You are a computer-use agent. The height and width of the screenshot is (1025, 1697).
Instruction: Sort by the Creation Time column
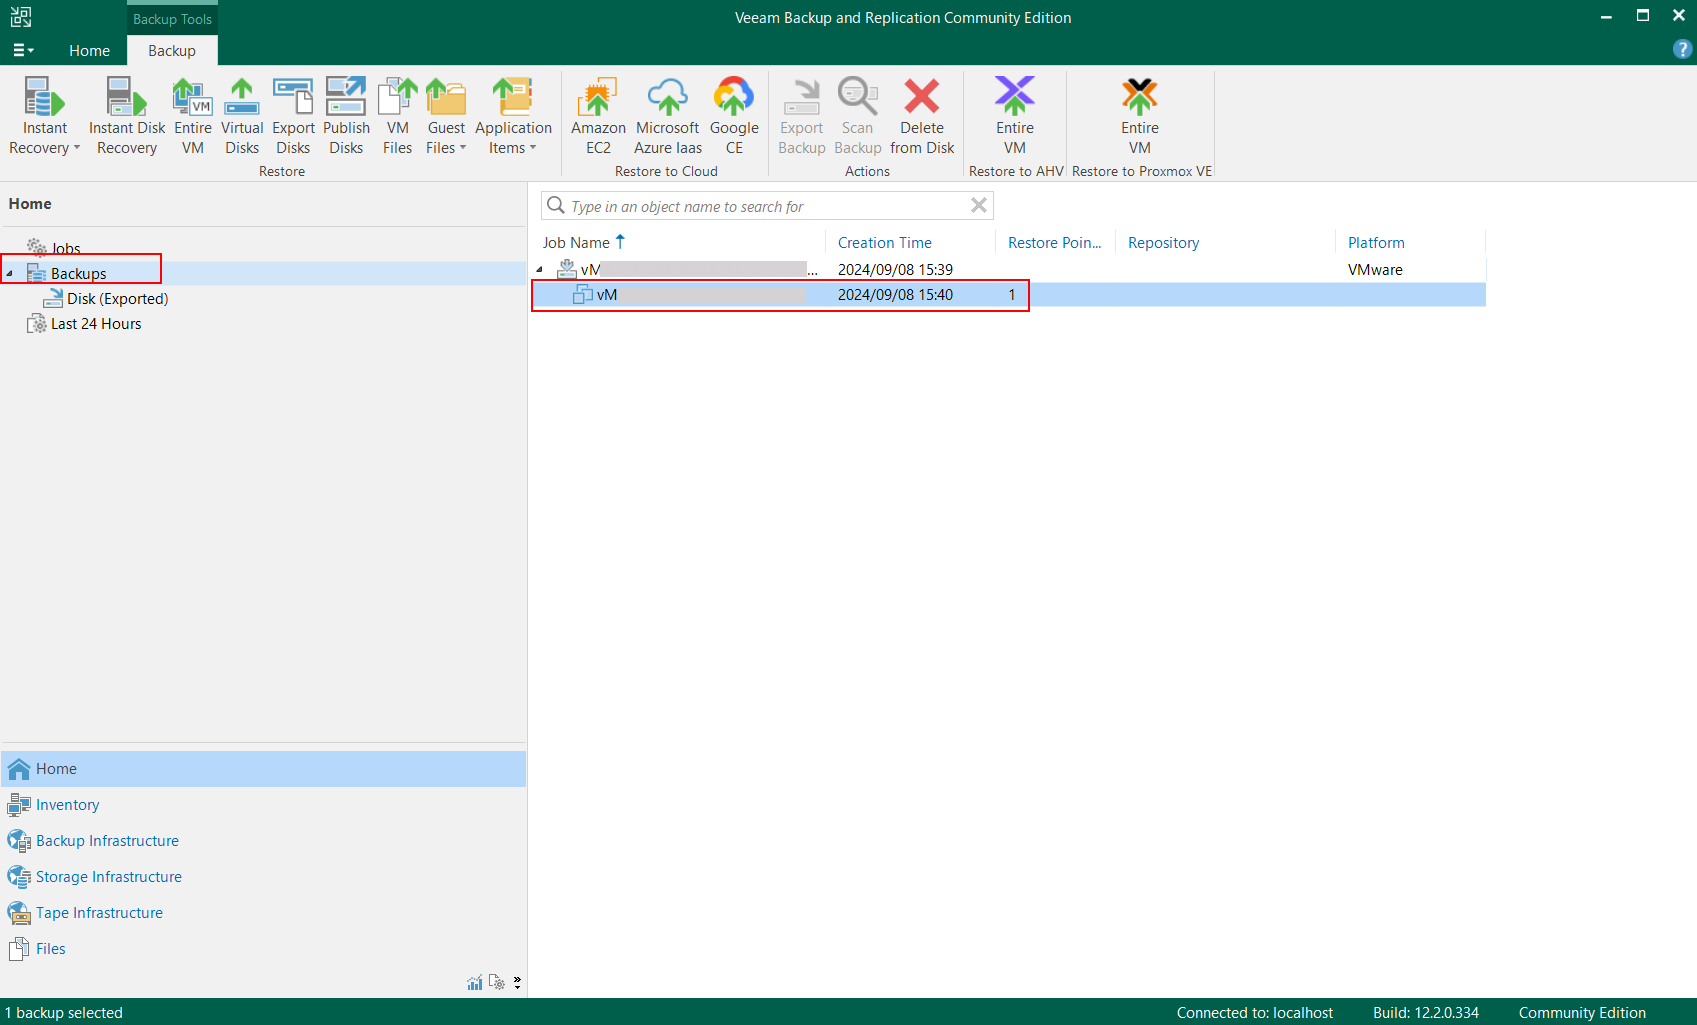pyautogui.click(x=884, y=242)
